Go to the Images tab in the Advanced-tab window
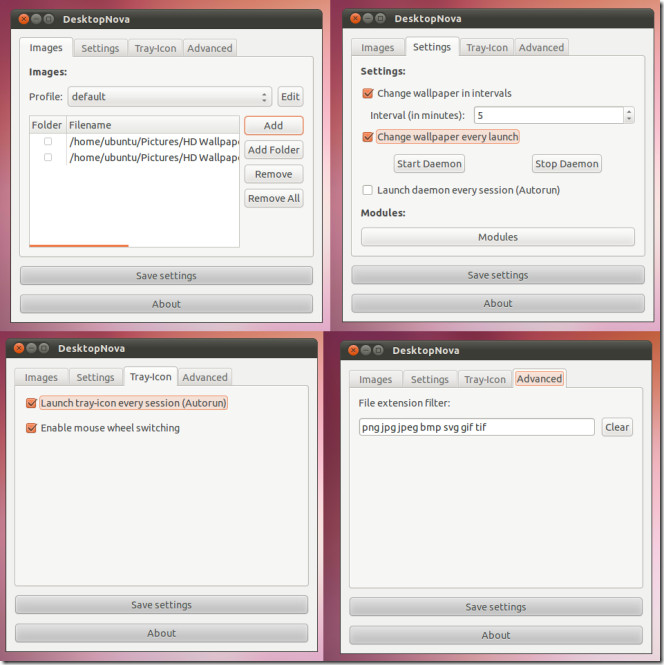The width and height of the screenshot is (664, 665). [375, 379]
